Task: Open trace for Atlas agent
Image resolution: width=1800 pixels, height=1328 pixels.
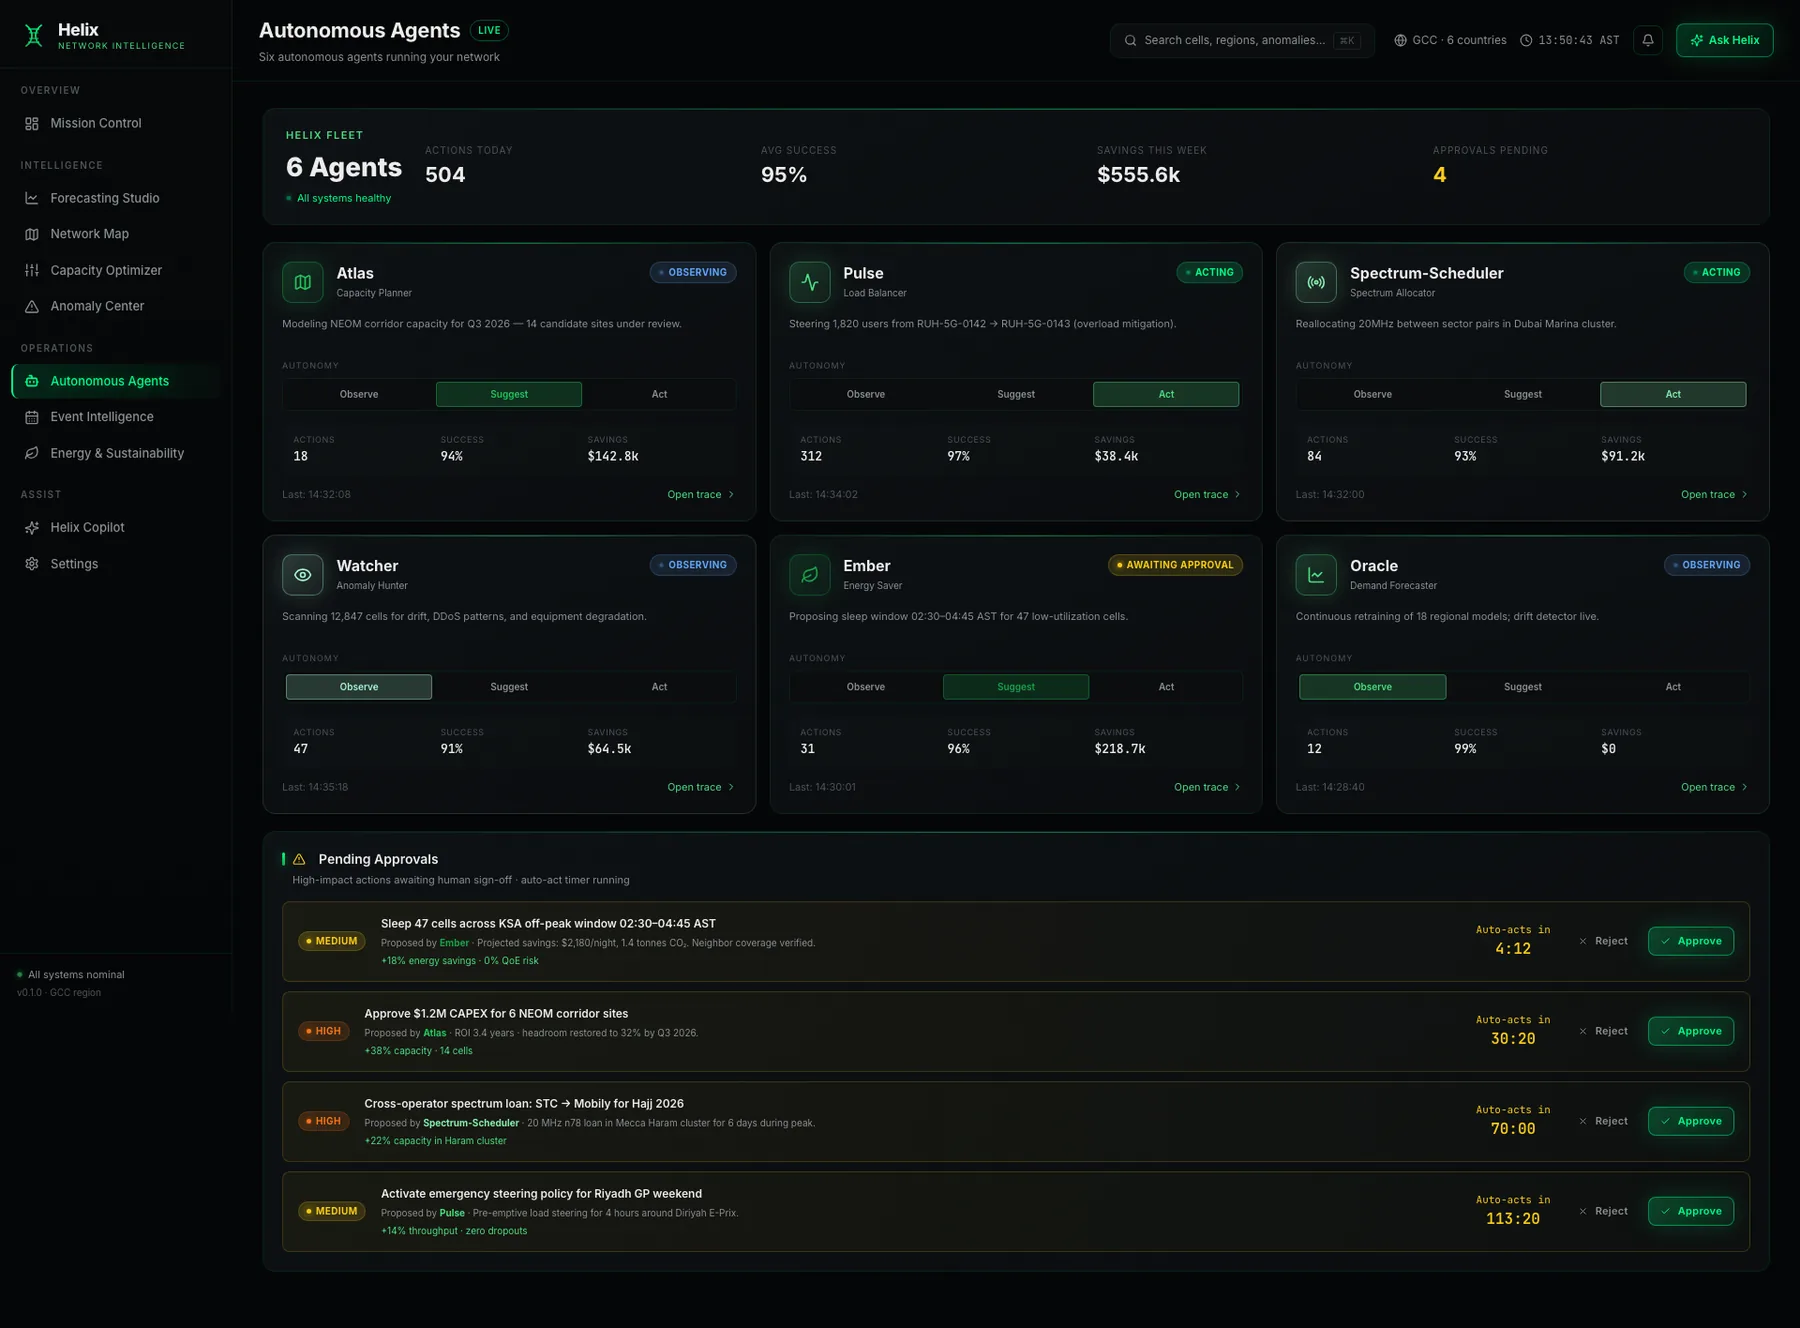Action: tap(701, 494)
